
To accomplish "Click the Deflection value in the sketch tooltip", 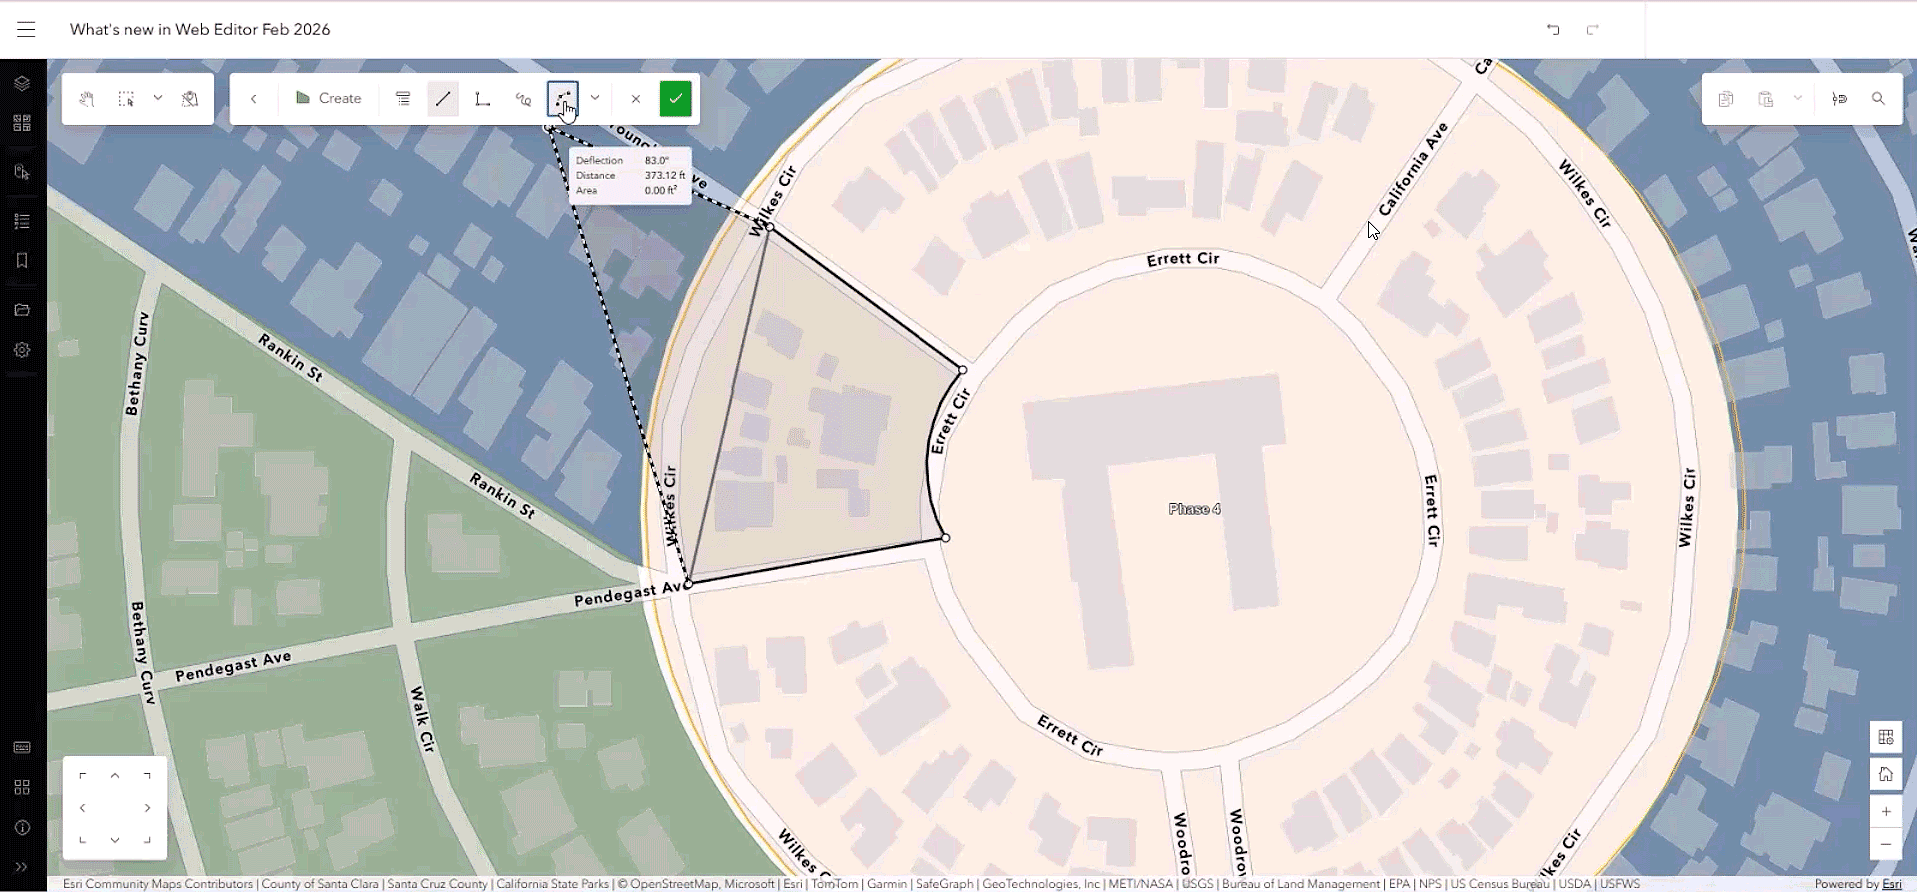I will pos(657,160).
